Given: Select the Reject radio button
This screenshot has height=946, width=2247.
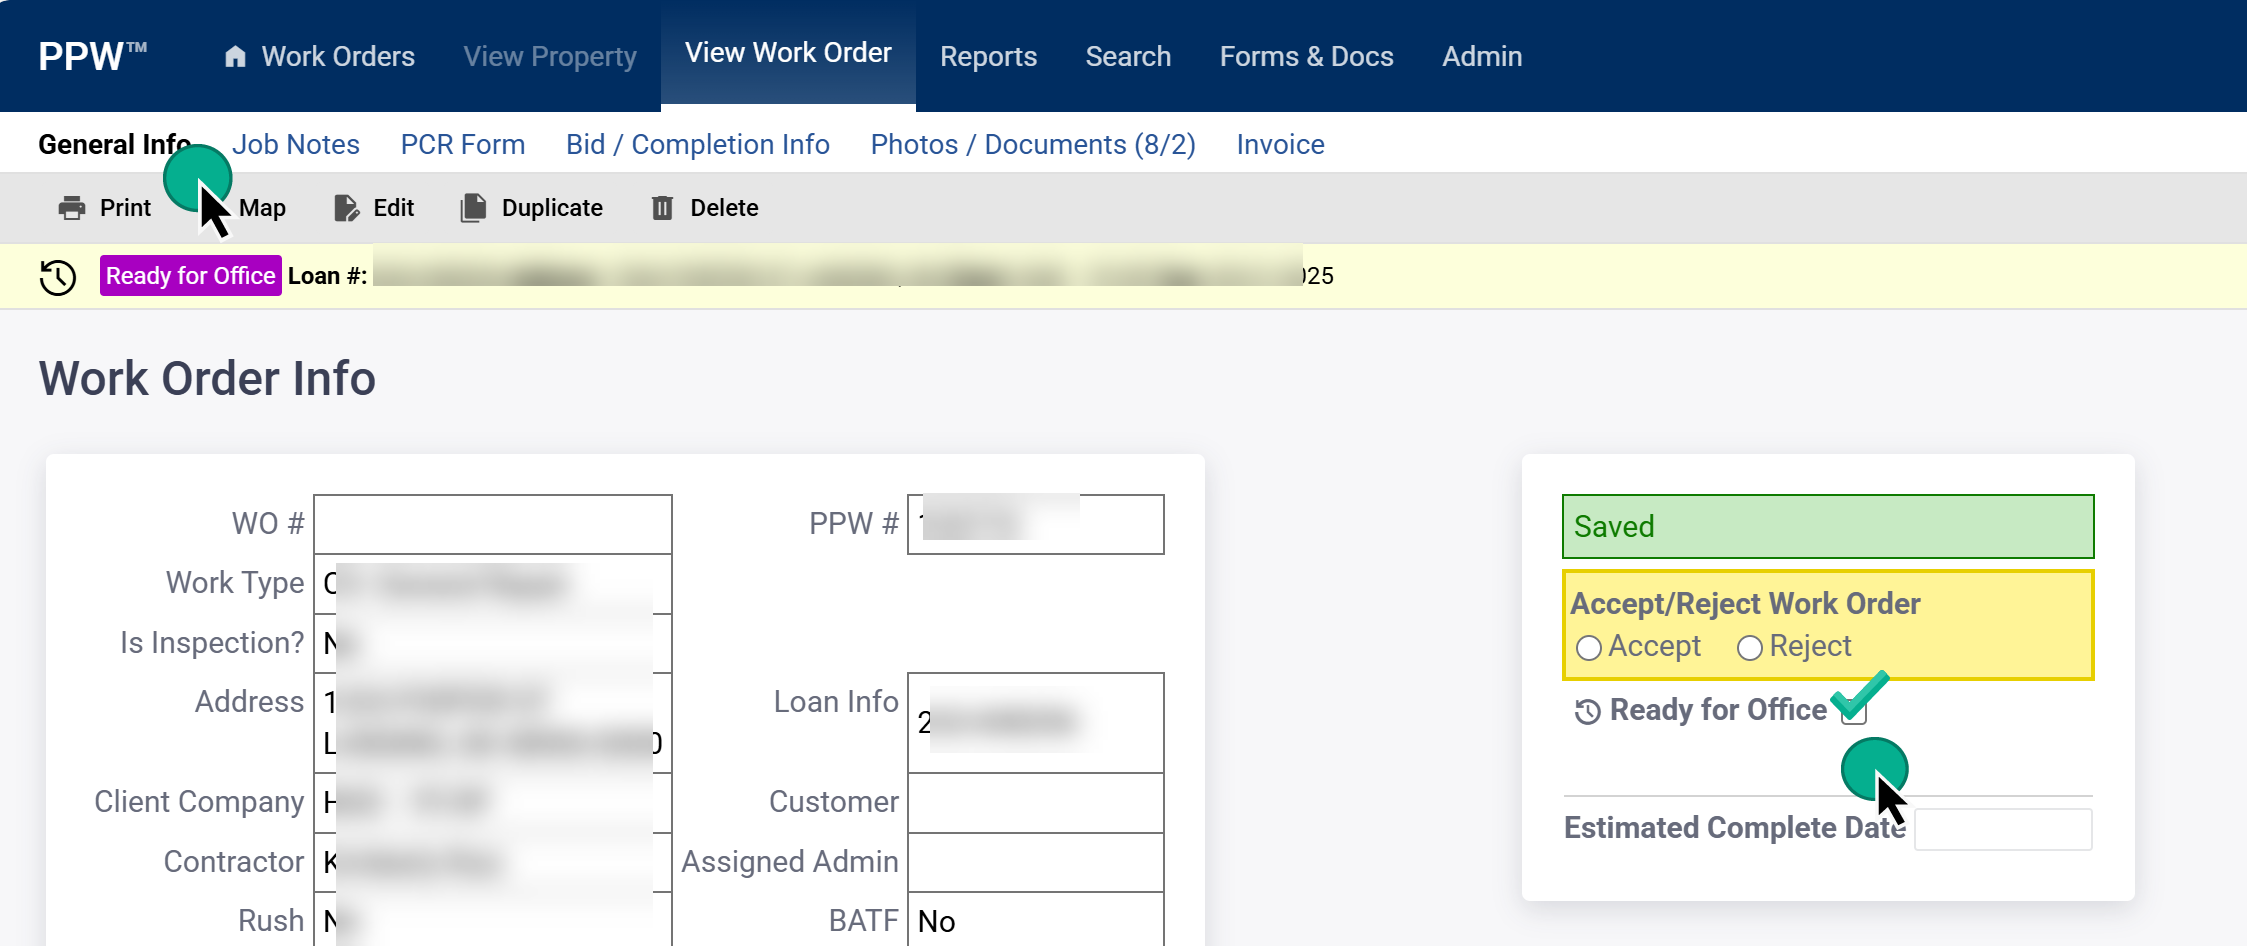Looking at the screenshot, I should 1749,647.
